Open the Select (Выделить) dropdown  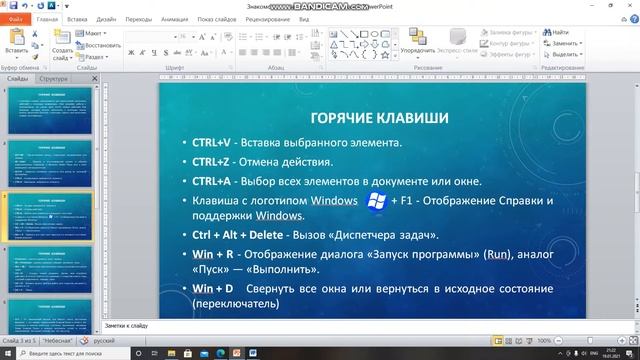[563, 54]
